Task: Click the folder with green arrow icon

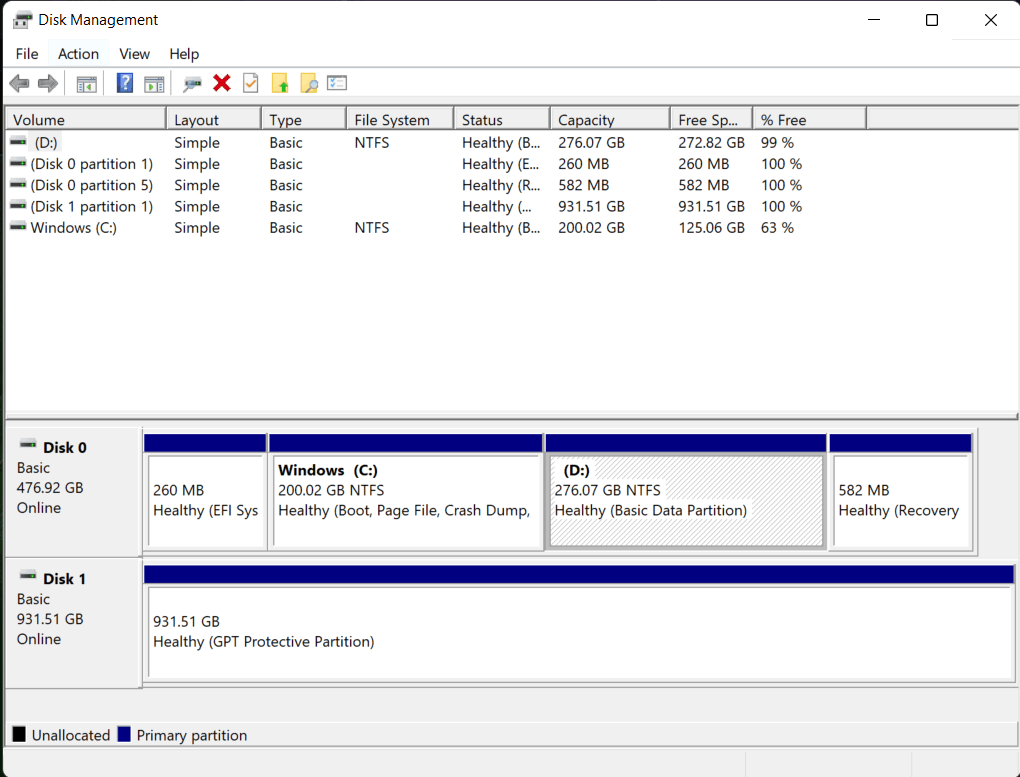Action: [280, 83]
